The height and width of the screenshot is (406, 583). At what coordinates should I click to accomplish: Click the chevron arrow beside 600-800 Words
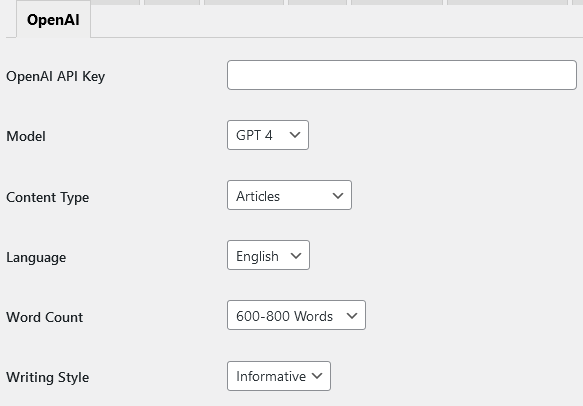[x=352, y=316]
